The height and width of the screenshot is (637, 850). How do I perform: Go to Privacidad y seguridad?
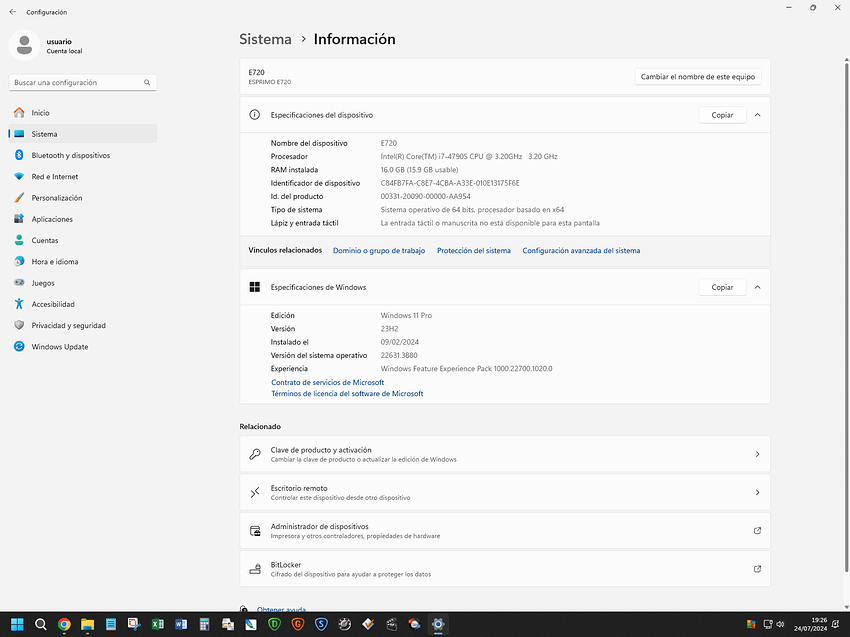[x=83, y=325]
